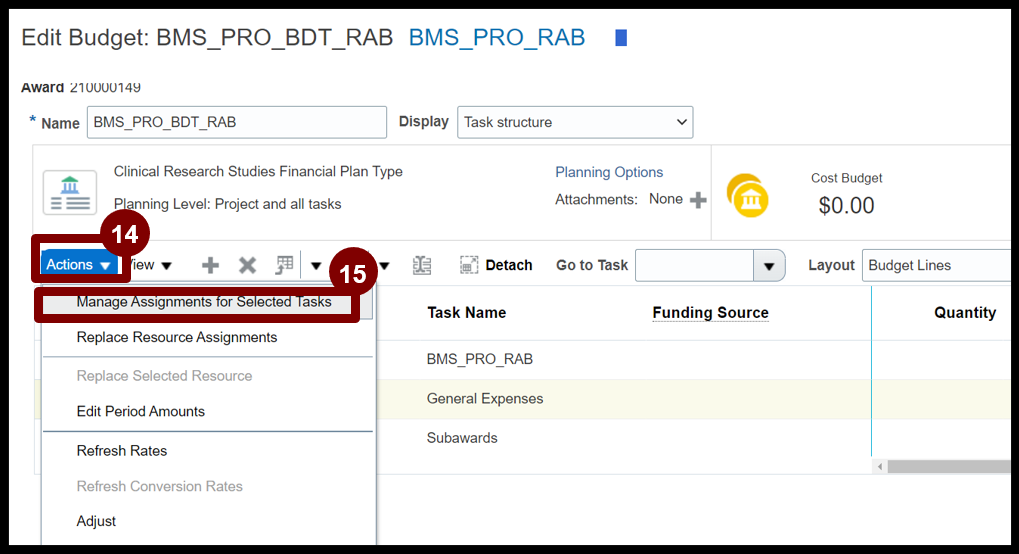Choose Adjust from the Actions menu
Viewport: 1019px width, 554px height.
96,521
